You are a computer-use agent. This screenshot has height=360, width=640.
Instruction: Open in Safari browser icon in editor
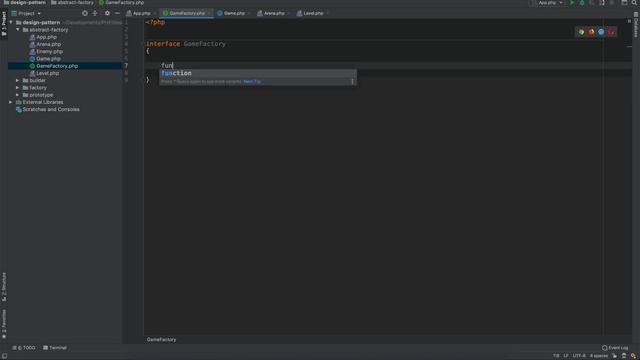click(601, 32)
